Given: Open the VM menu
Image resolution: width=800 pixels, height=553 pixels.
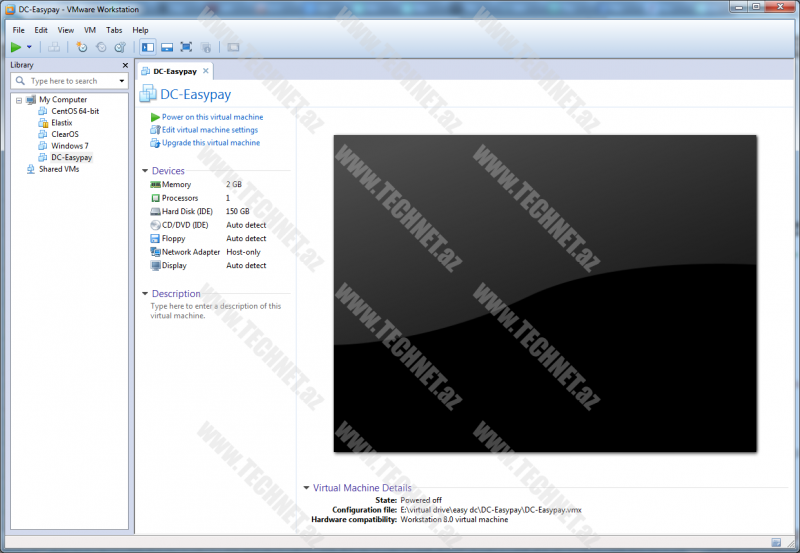Looking at the screenshot, I should coord(90,30).
